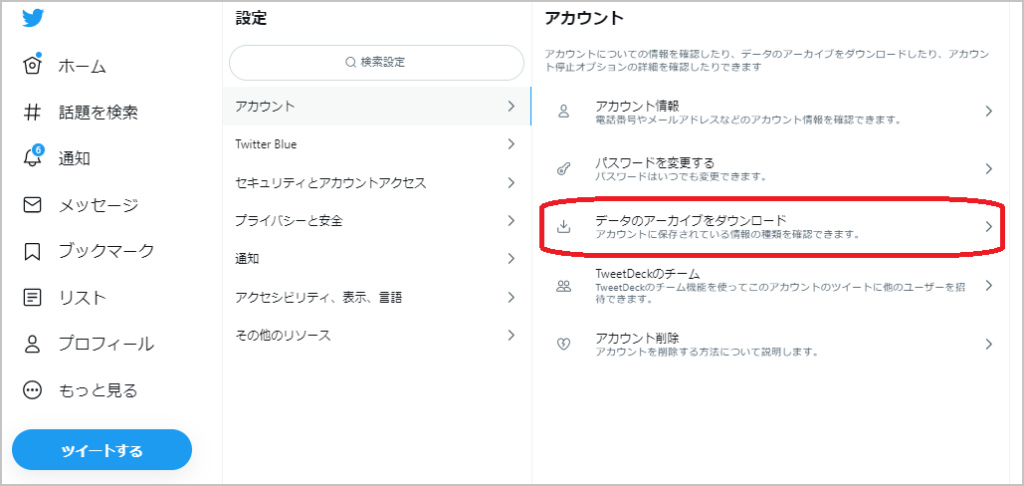Select 通知 in the settings list
The image size is (1024, 486).
[x=377, y=259]
